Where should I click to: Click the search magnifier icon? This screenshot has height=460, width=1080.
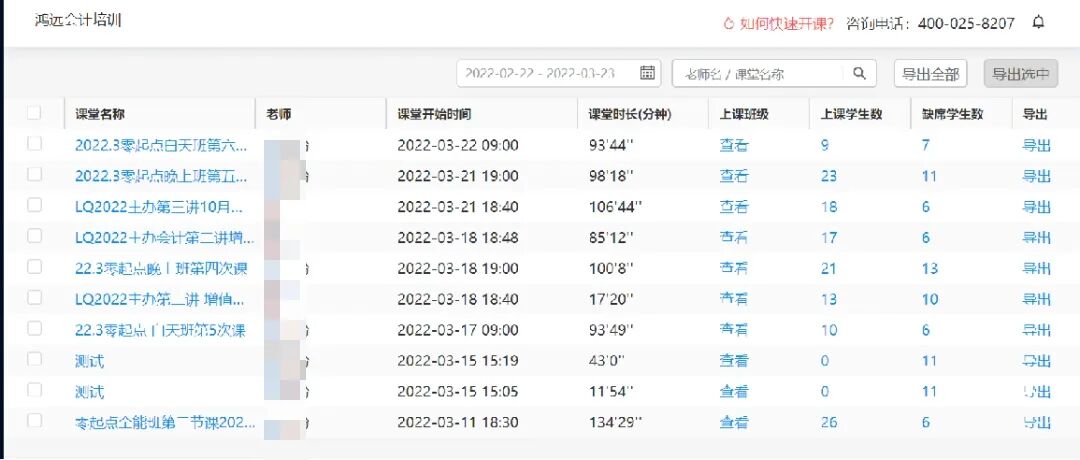859,74
